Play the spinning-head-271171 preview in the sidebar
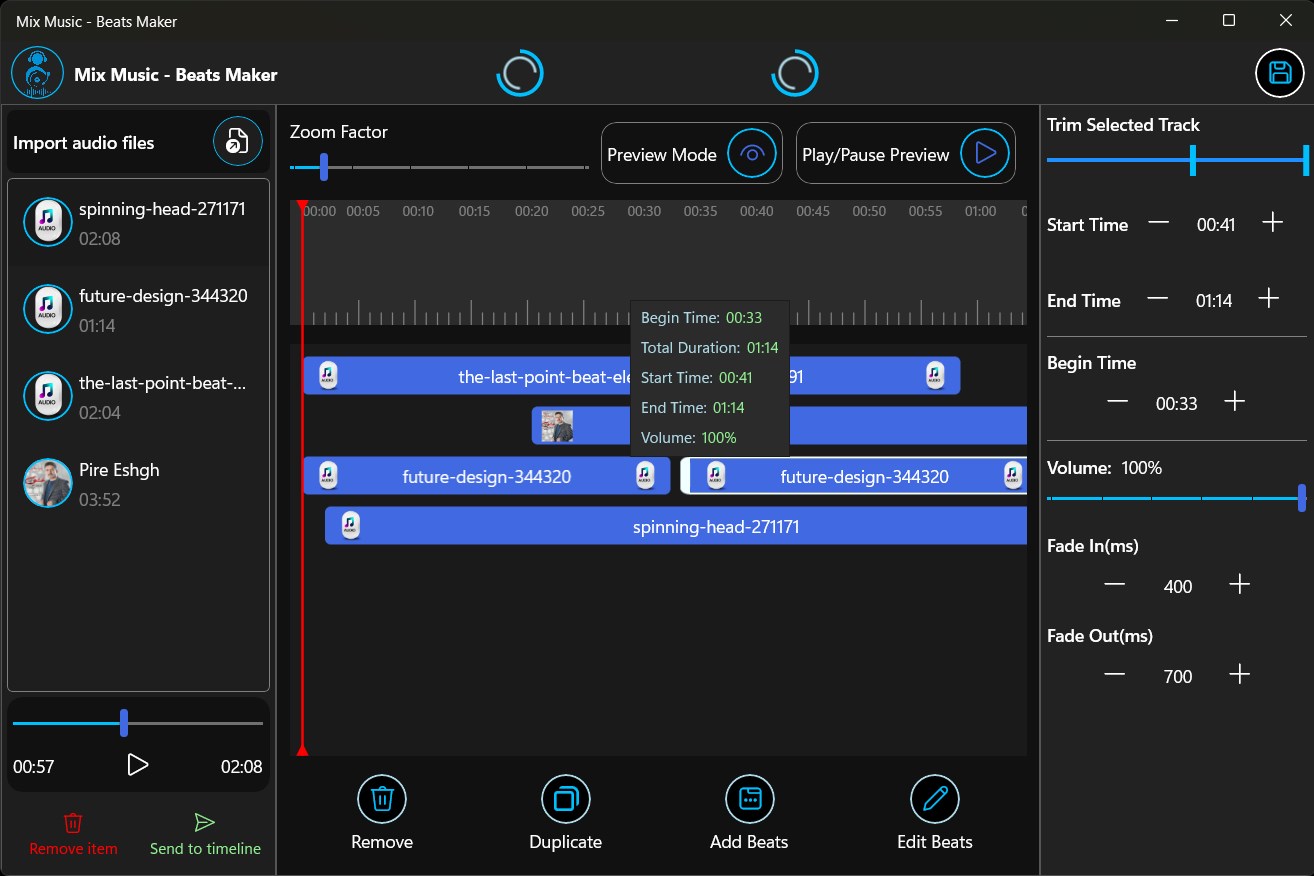 pos(138,766)
